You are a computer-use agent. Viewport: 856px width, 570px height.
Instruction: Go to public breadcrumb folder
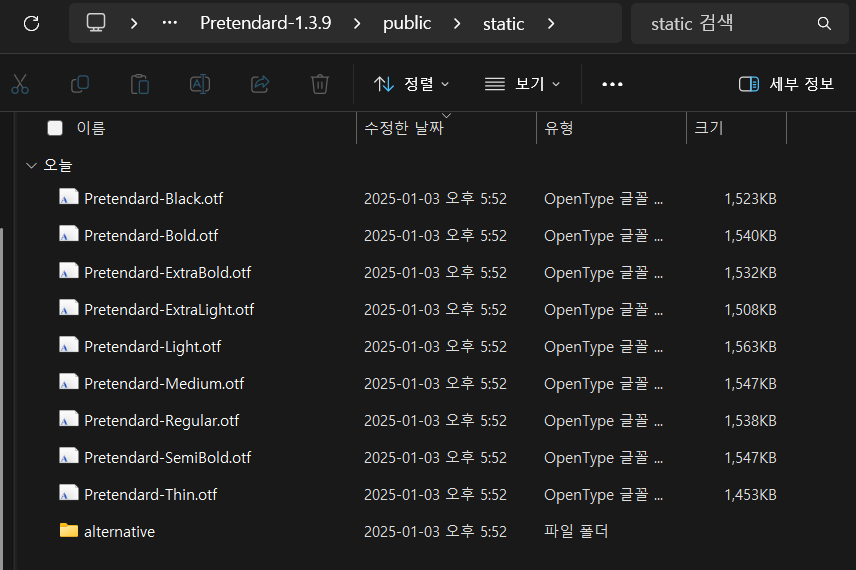coord(407,23)
